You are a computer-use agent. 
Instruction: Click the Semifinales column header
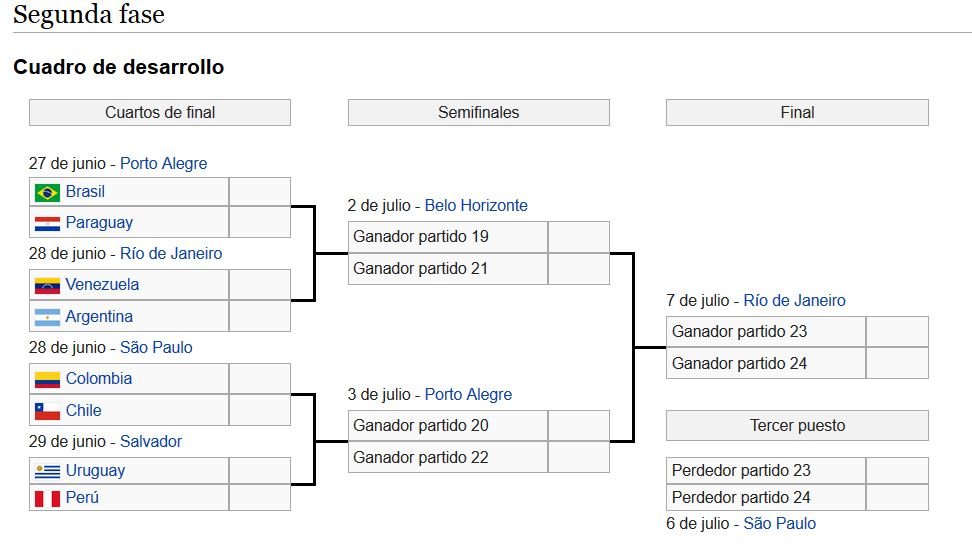(478, 113)
